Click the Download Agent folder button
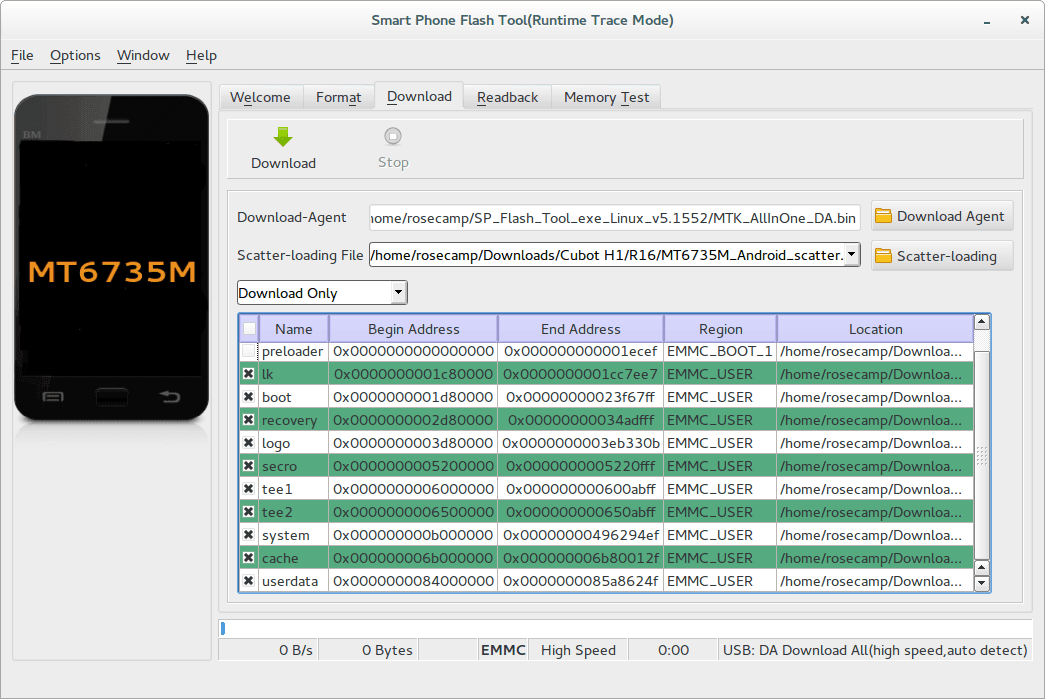The height and width of the screenshot is (699, 1045). point(942,216)
